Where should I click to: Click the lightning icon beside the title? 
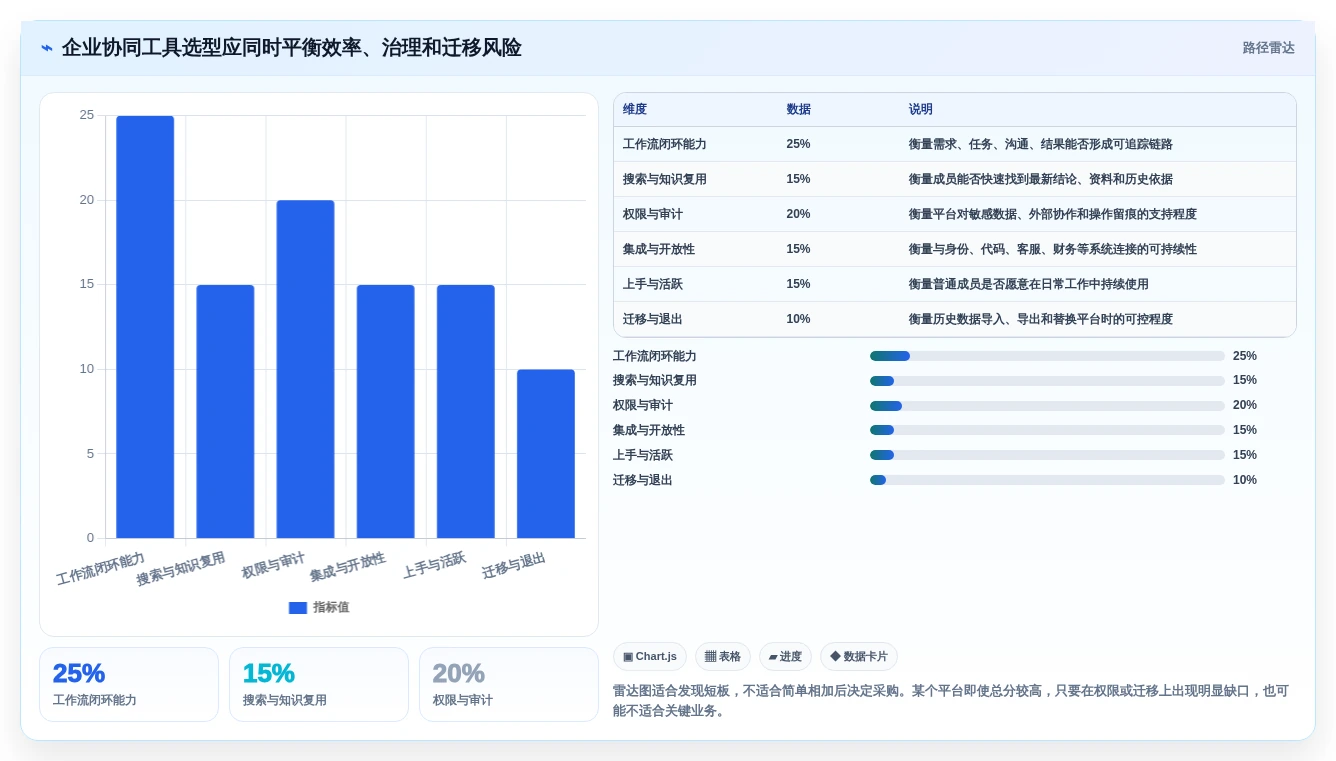(47, 48)
